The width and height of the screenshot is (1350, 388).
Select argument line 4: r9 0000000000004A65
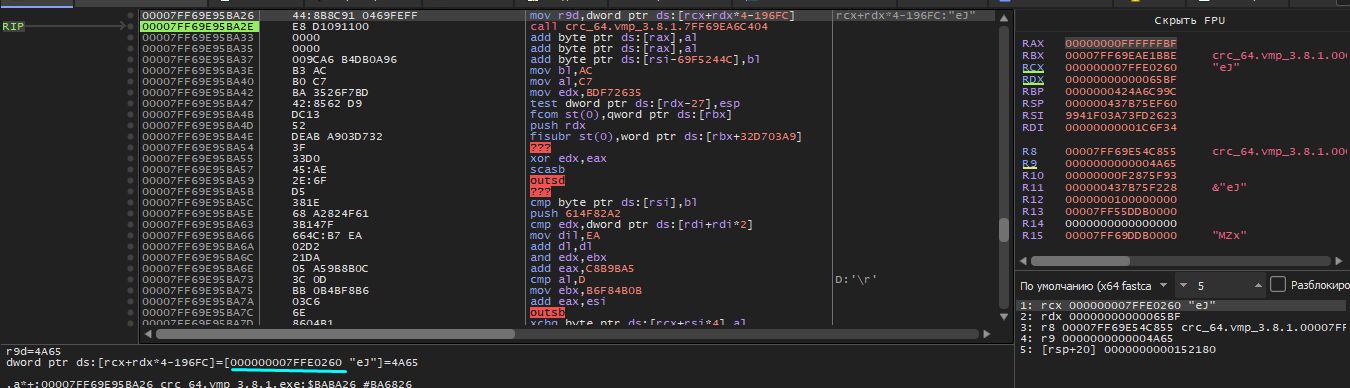[x=1107, y=339]
